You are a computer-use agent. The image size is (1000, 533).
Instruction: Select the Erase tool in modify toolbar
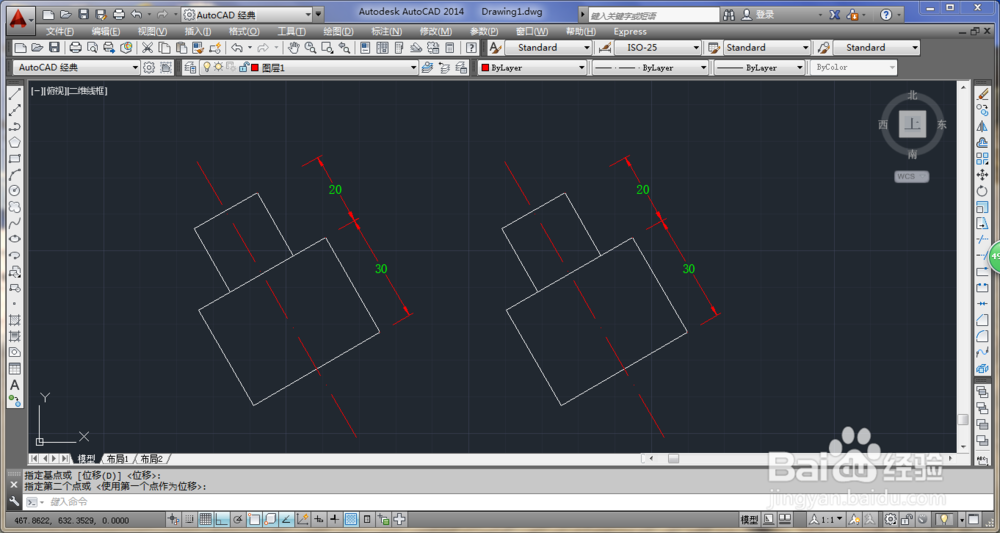982,94
